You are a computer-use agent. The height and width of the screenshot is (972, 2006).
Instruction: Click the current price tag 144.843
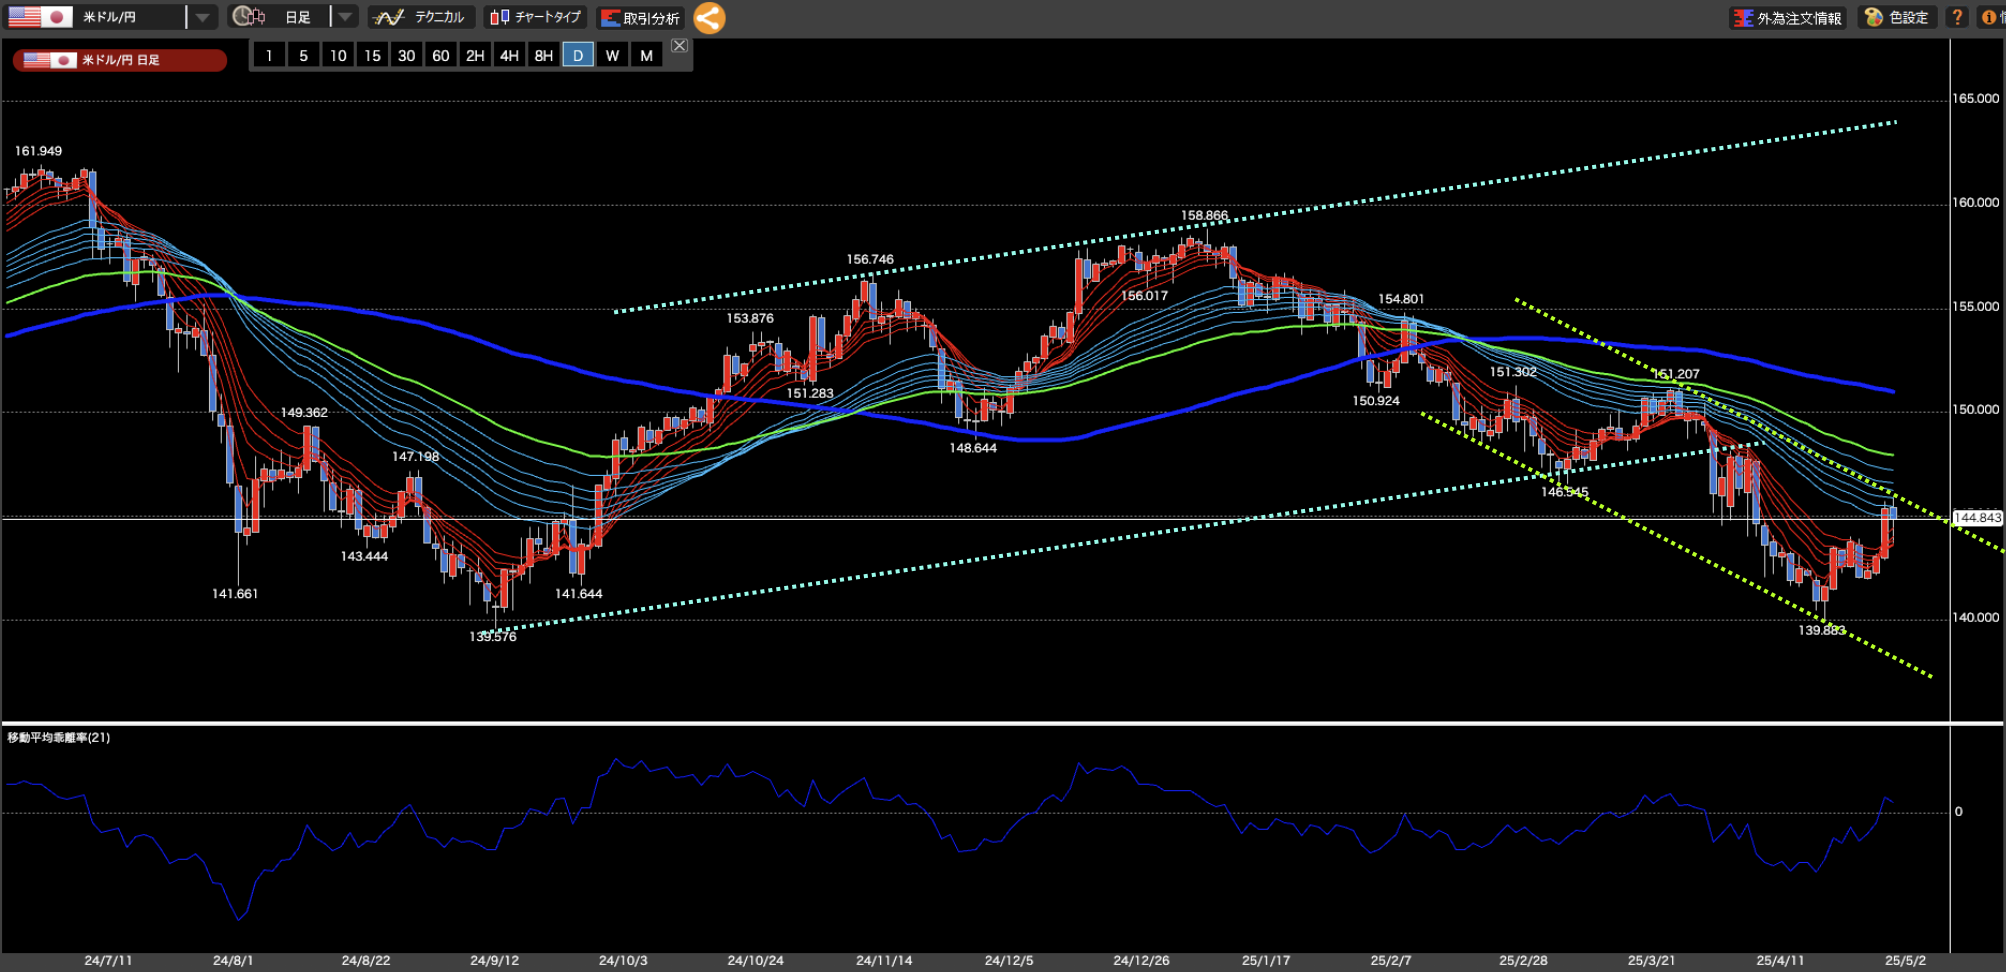pyautogui.click(x=1977, y=518)
